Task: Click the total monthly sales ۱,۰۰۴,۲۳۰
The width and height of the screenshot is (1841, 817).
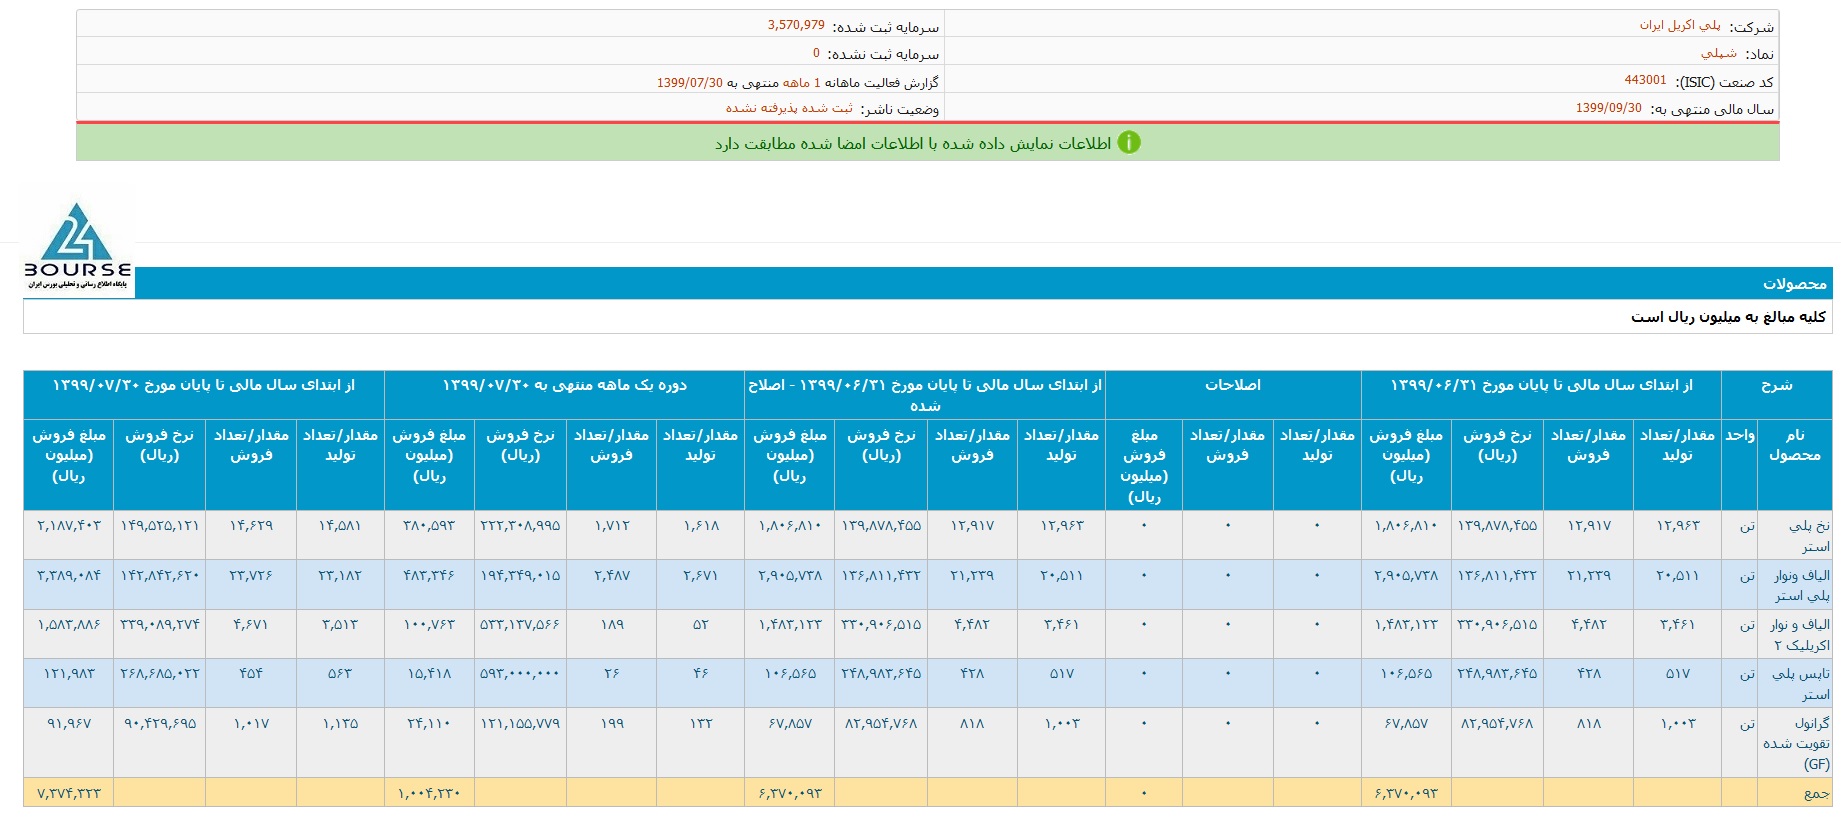Action: [x=429, y=793]
